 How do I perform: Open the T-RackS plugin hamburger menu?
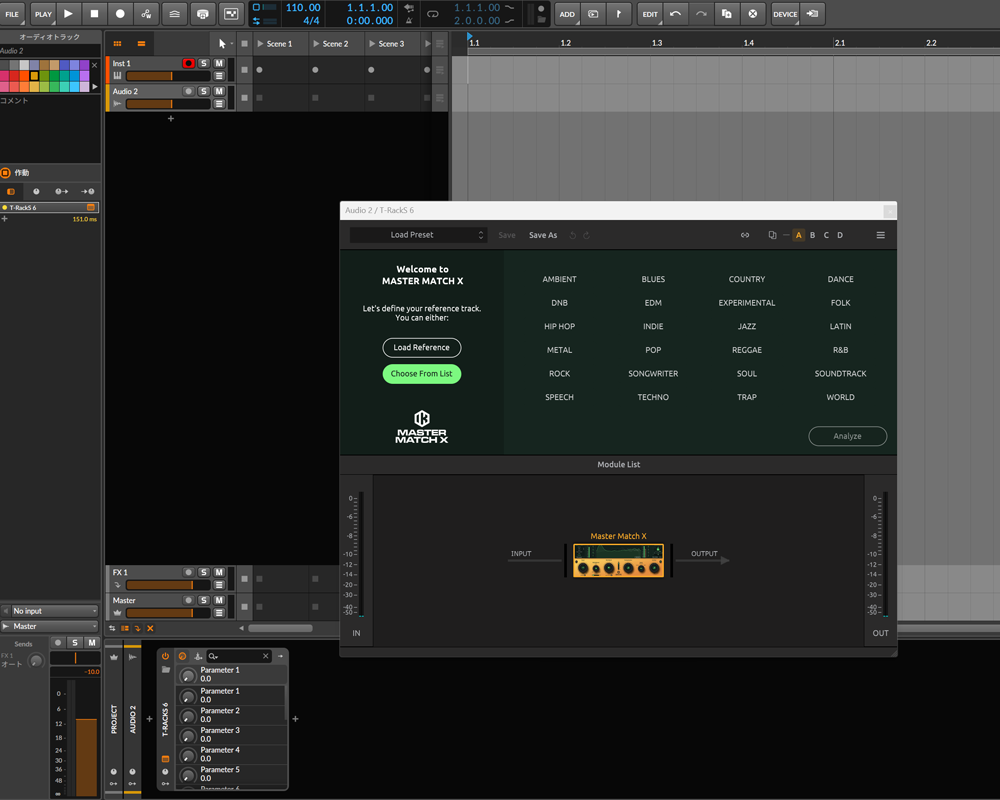pos(881,235)
